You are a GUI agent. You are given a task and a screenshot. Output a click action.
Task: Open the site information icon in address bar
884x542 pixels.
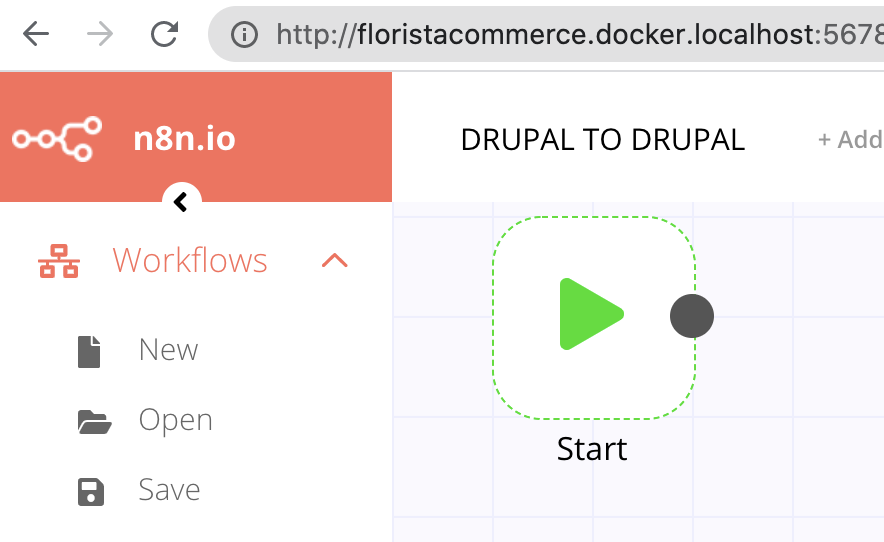(244, 34)
